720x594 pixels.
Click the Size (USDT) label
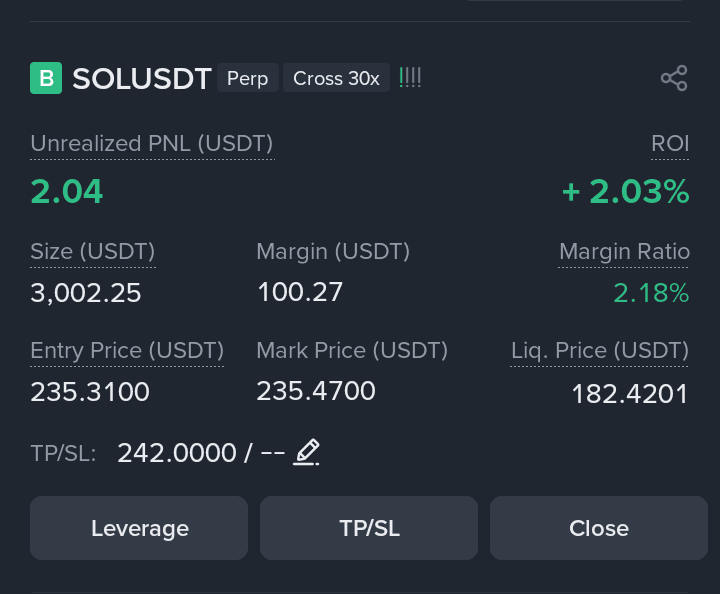[93, 252]
